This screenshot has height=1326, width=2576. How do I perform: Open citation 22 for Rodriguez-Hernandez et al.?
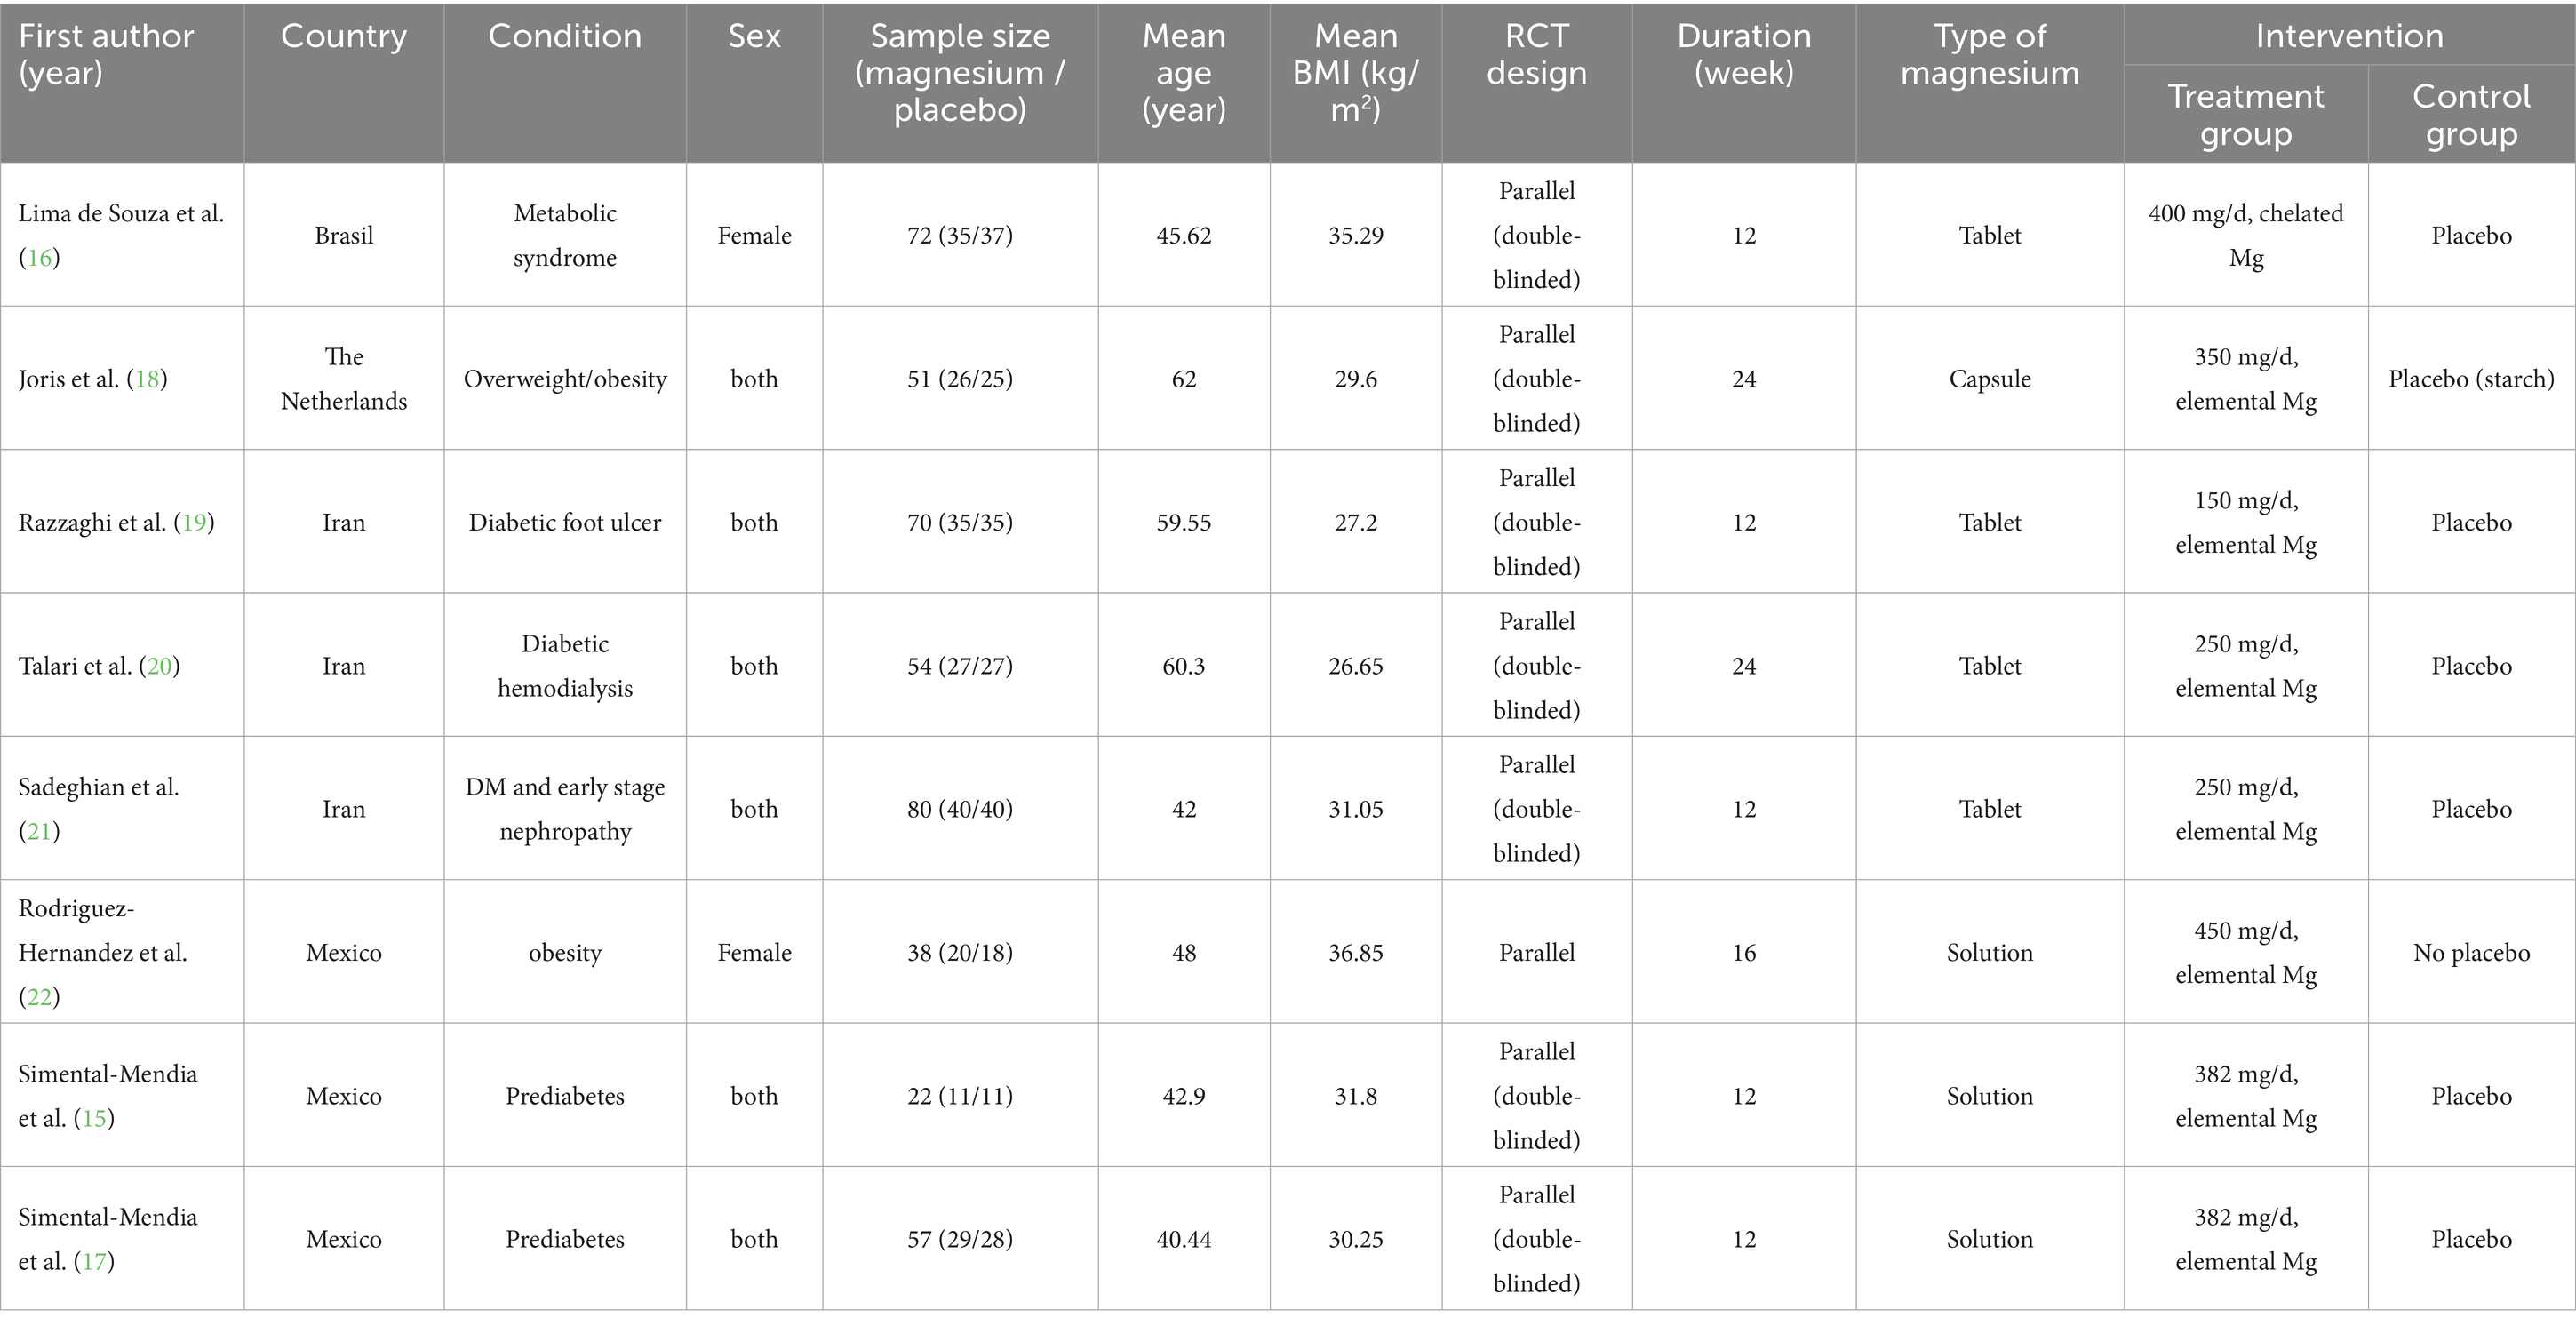point(39,997)
